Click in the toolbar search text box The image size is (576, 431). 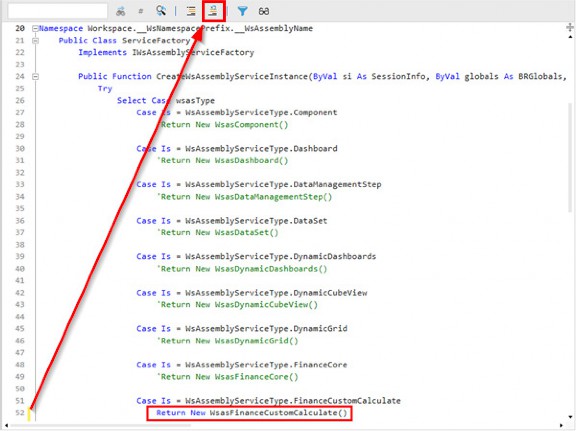pyautogui.click(x=58, y=11)
